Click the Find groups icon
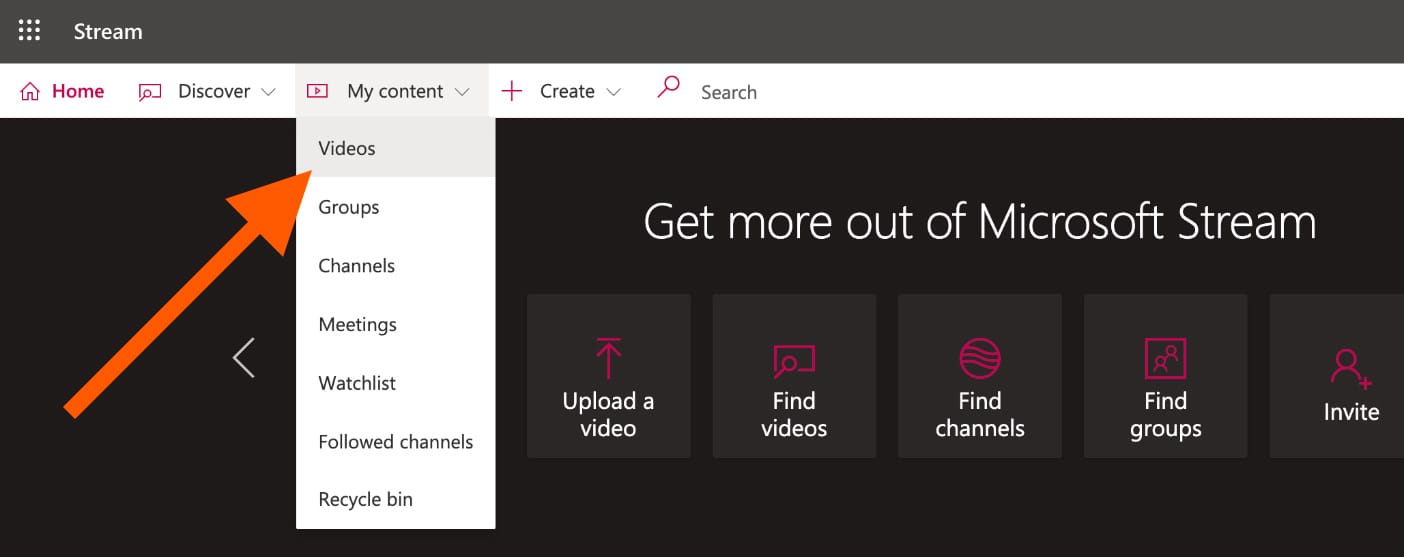 click(1165, 358)
